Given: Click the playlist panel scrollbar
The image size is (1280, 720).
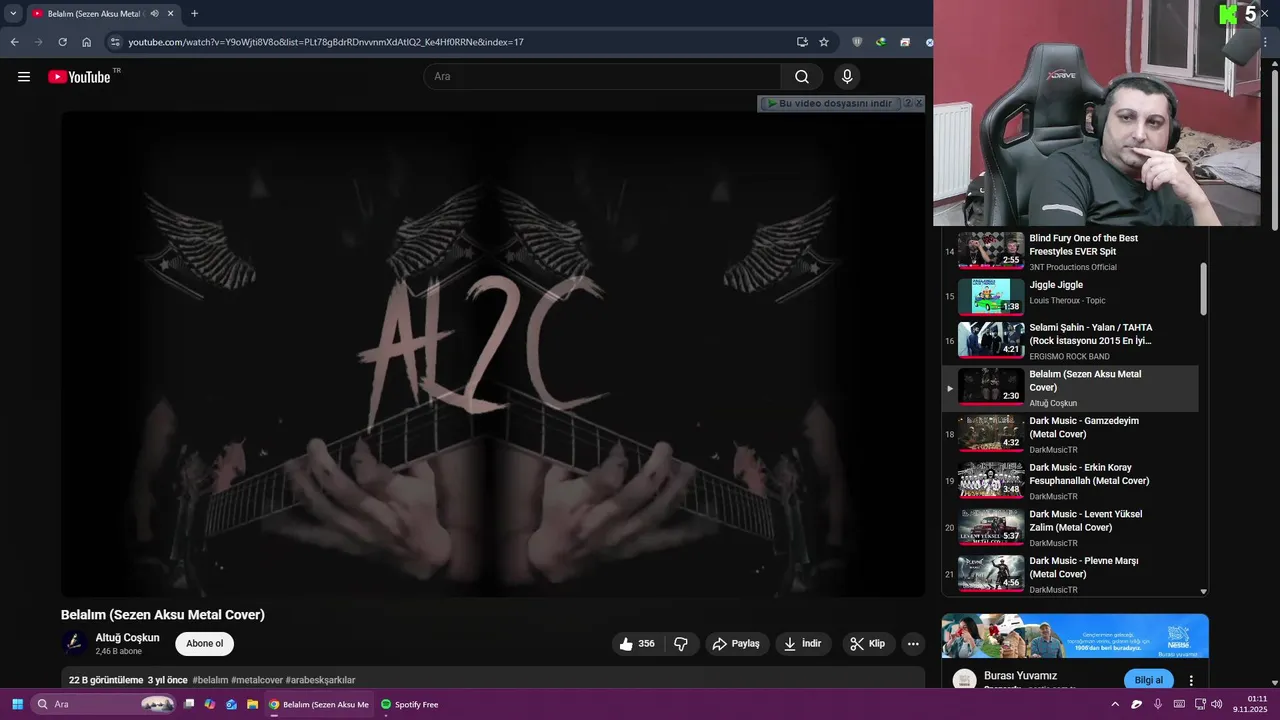Looking at the screenshot, I should (1203, 289).
